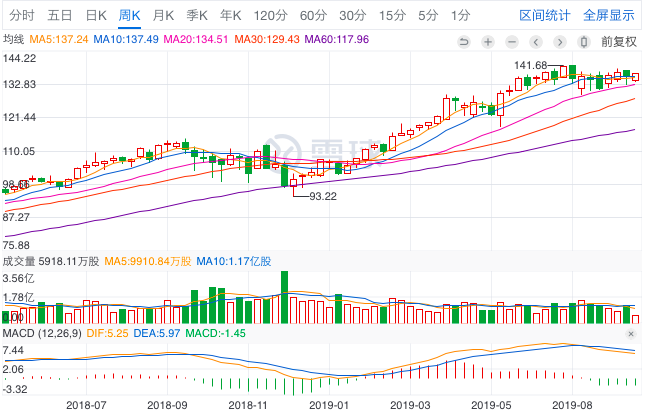653x417 pixels.
Task: Click the DEA:5.97 value
Action: [157, 334]
